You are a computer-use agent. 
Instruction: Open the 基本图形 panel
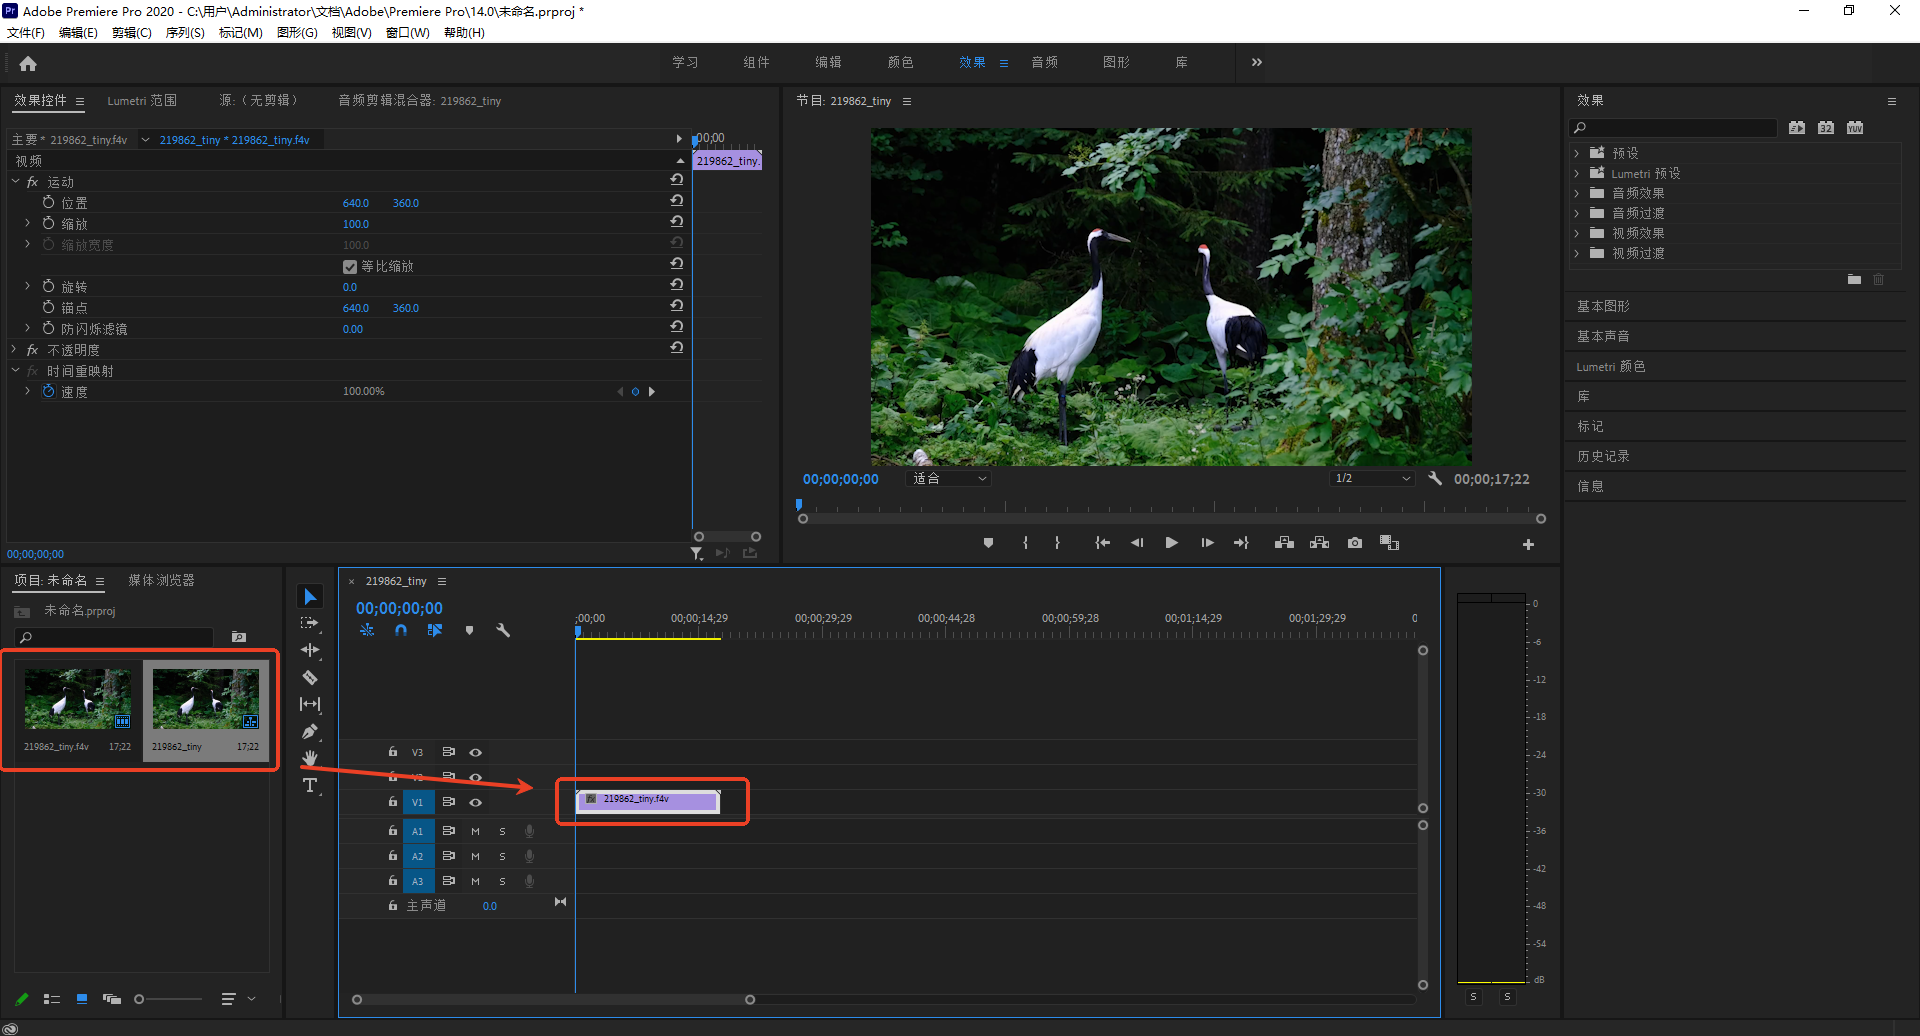pos(1603,306)
